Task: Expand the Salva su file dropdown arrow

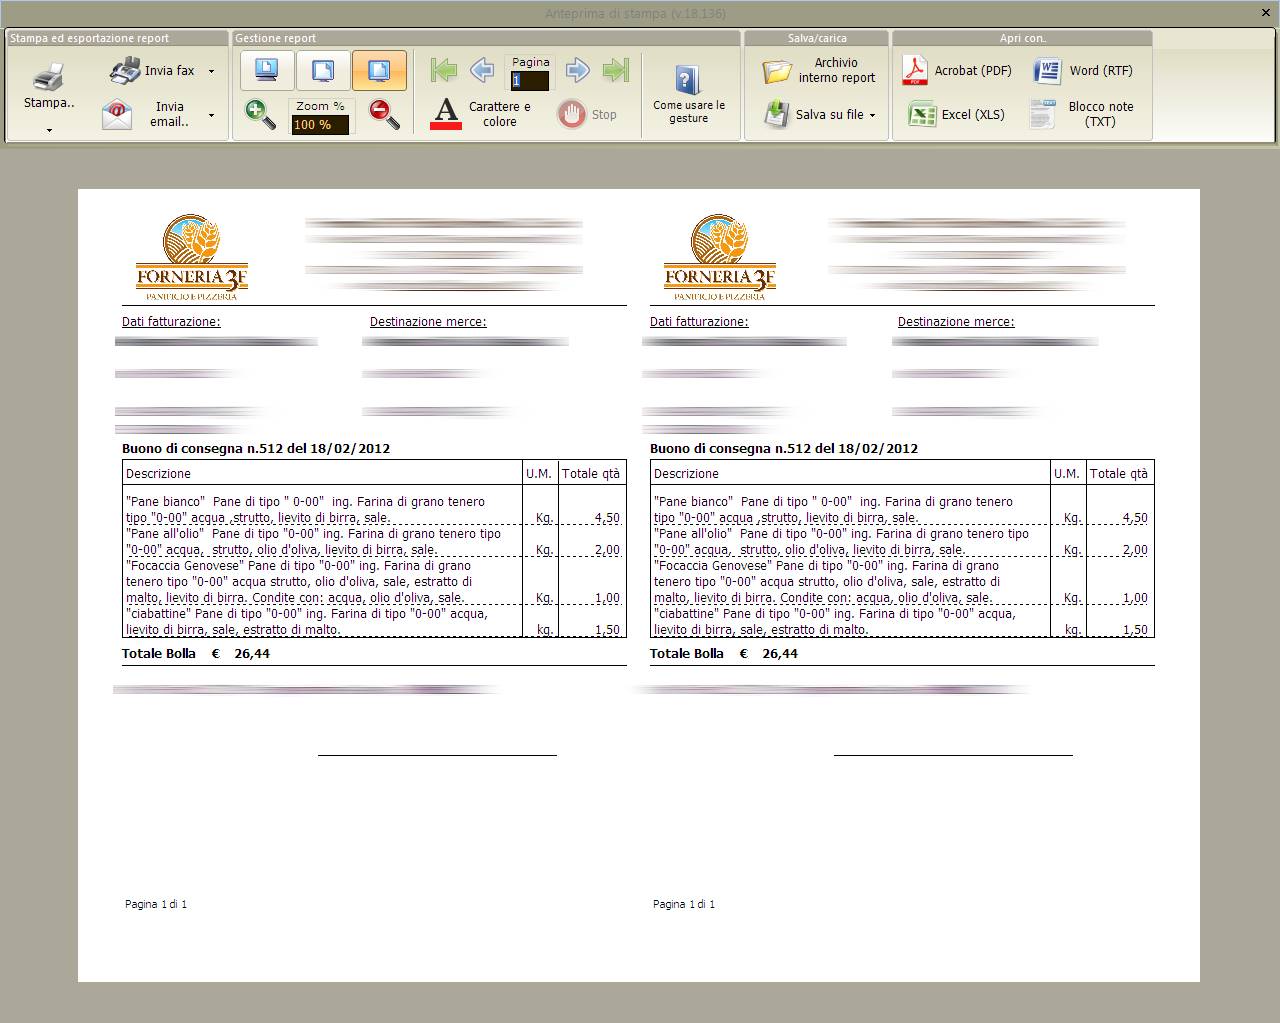Action: pyautogui.click(x=872, y=115)
